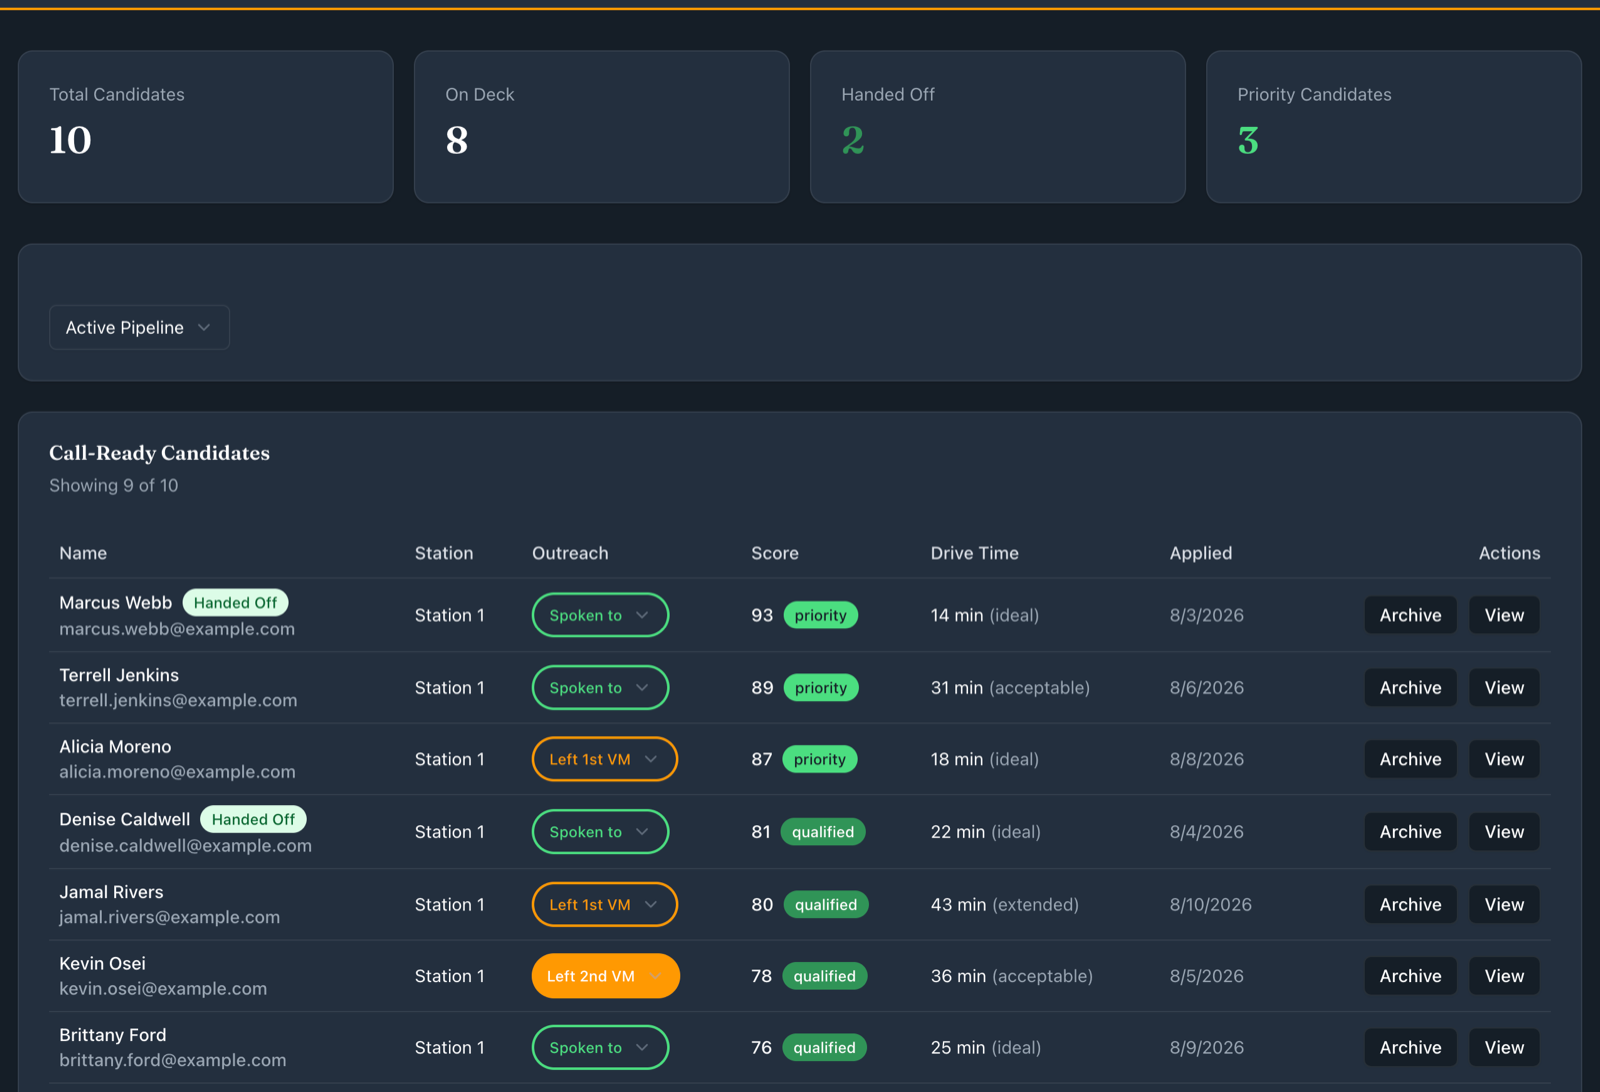Open Terrell Jenkins' Spoken to outreach dropdown
Viewport: 1600px width, 1092px height.
[x=600, y=688]
